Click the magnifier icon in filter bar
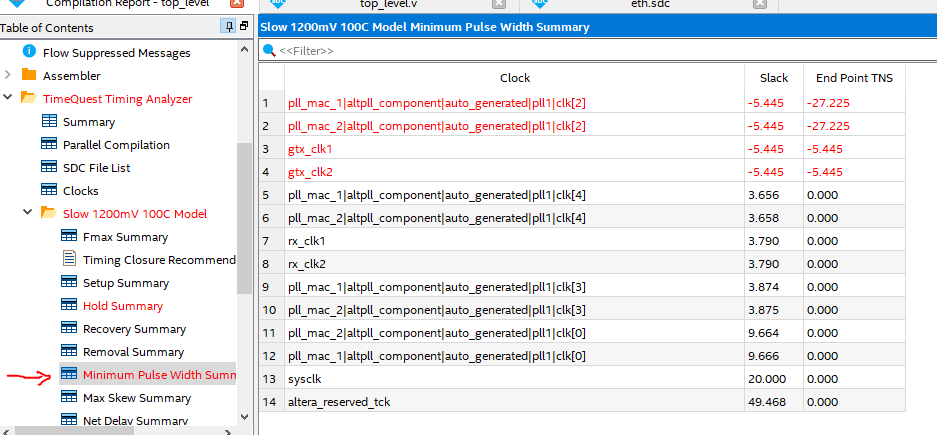Viewport: 937px width, 435px height. [269, 50]
